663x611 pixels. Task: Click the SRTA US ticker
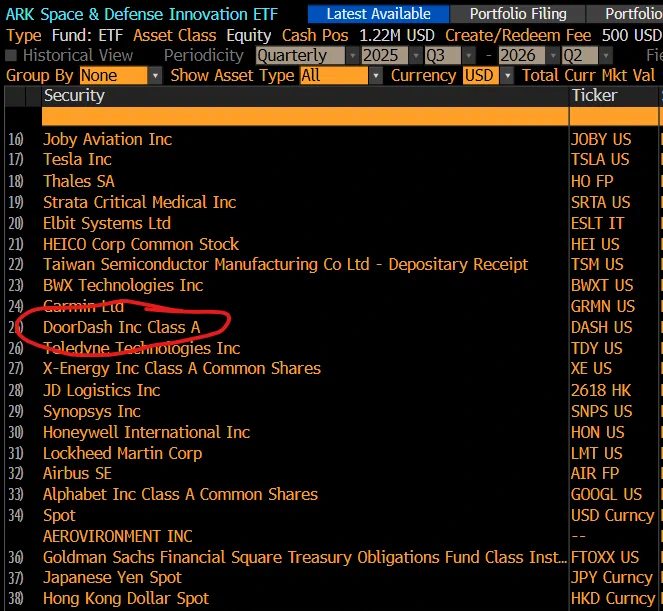(x=600, y=202)
